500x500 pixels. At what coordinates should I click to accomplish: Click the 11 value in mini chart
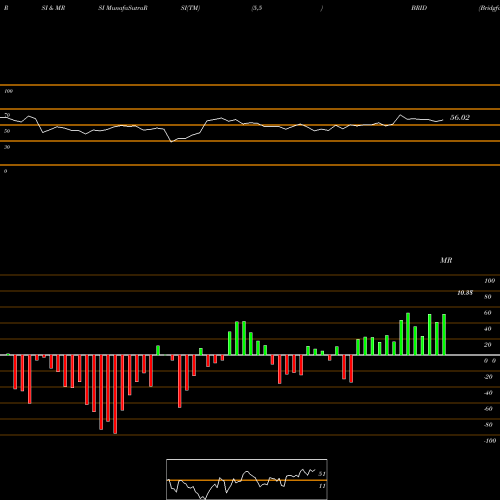coord(322,486)
